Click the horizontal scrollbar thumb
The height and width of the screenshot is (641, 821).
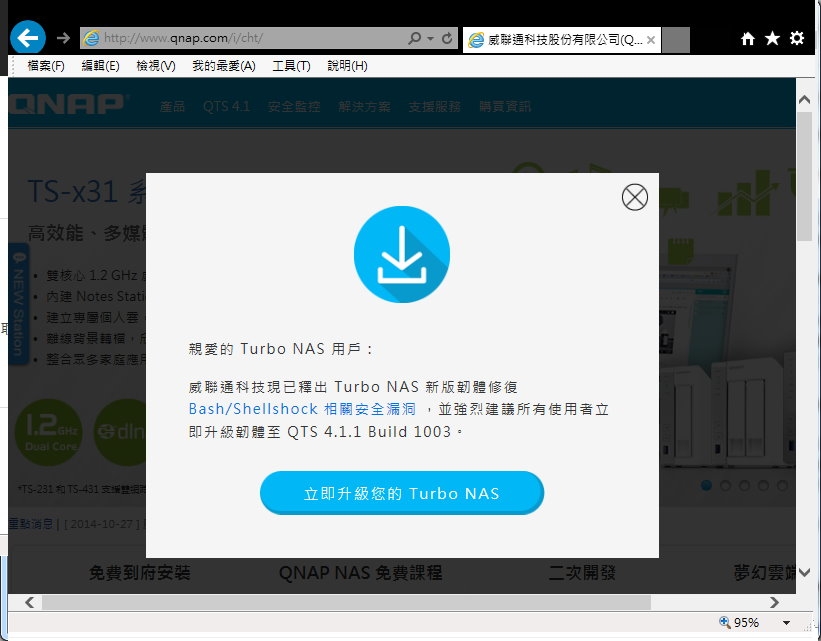pyautogui.click(x=346, y=602)
